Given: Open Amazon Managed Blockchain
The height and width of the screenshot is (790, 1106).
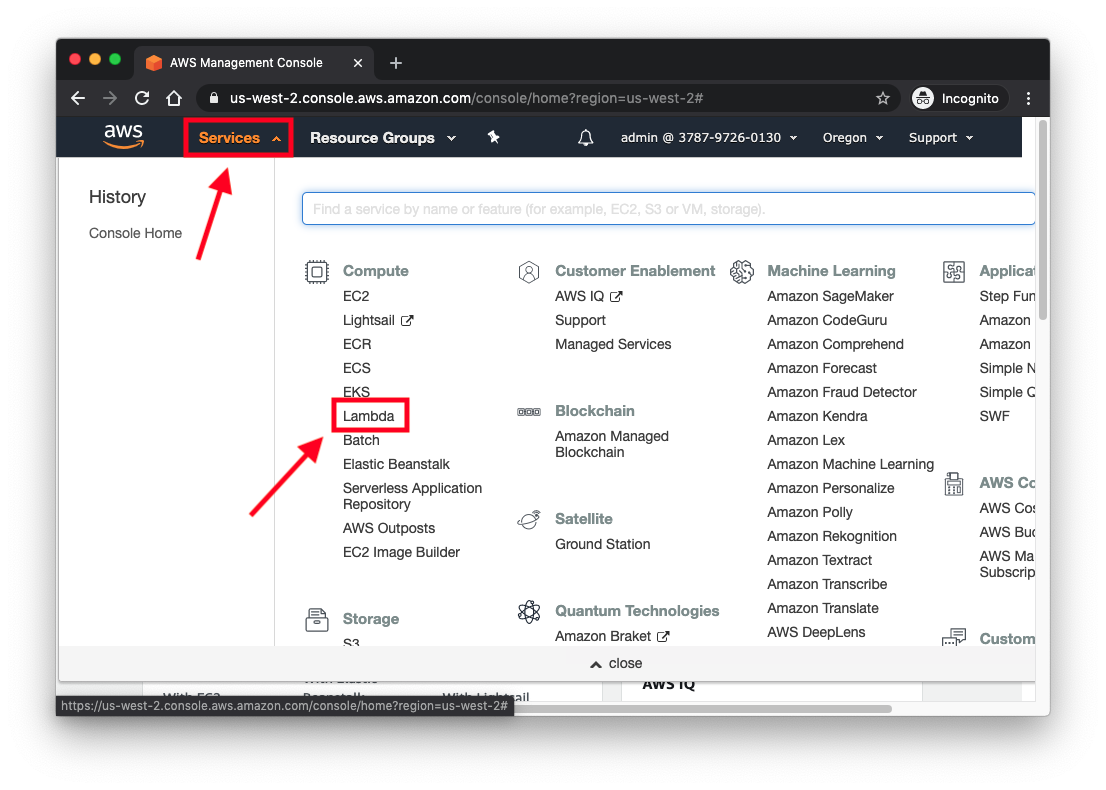Looking at the screenshot, I should click(612, 444).
